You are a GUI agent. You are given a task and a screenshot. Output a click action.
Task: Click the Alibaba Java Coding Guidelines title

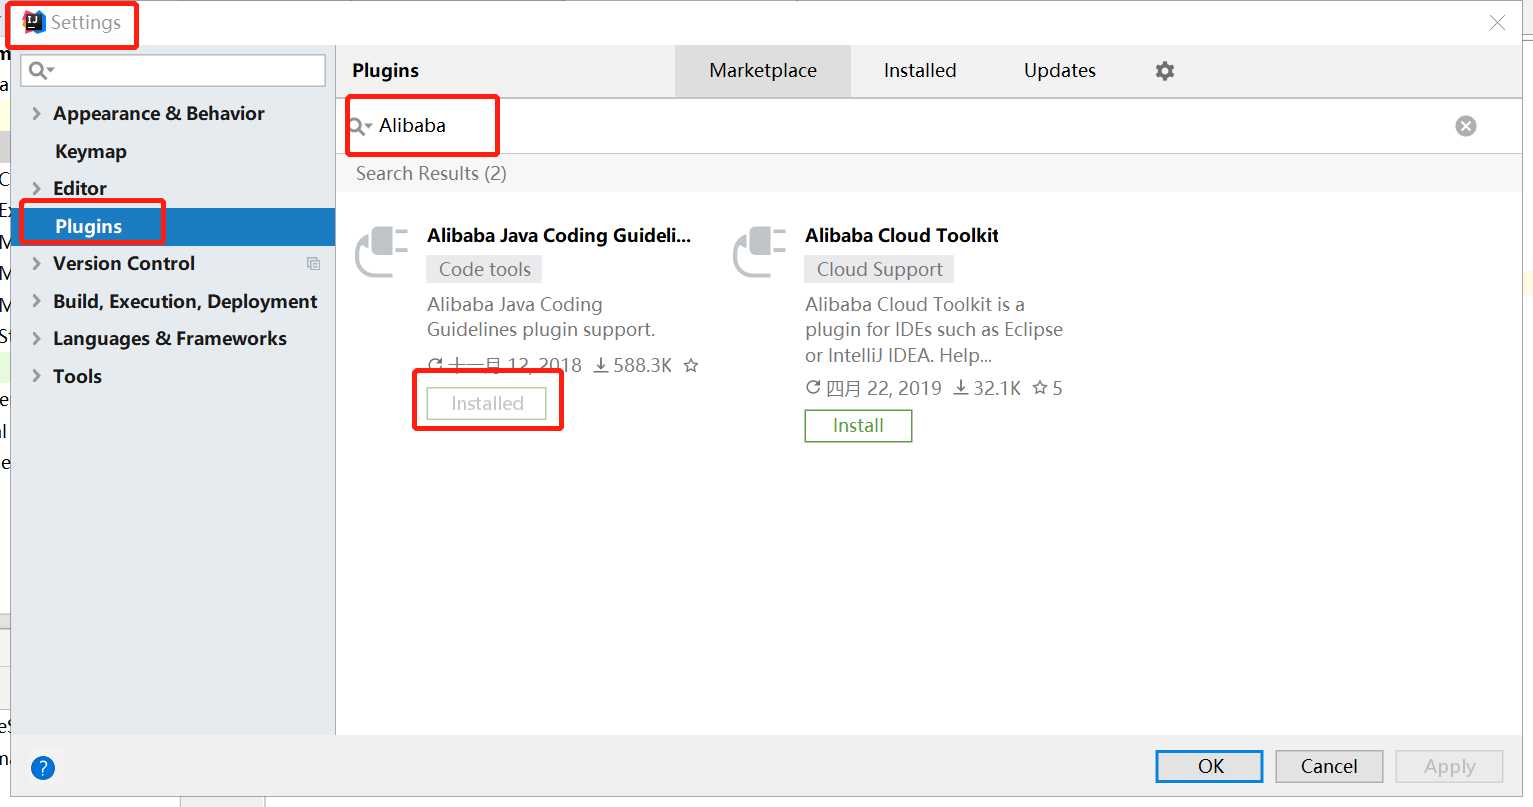pos(559,236)
